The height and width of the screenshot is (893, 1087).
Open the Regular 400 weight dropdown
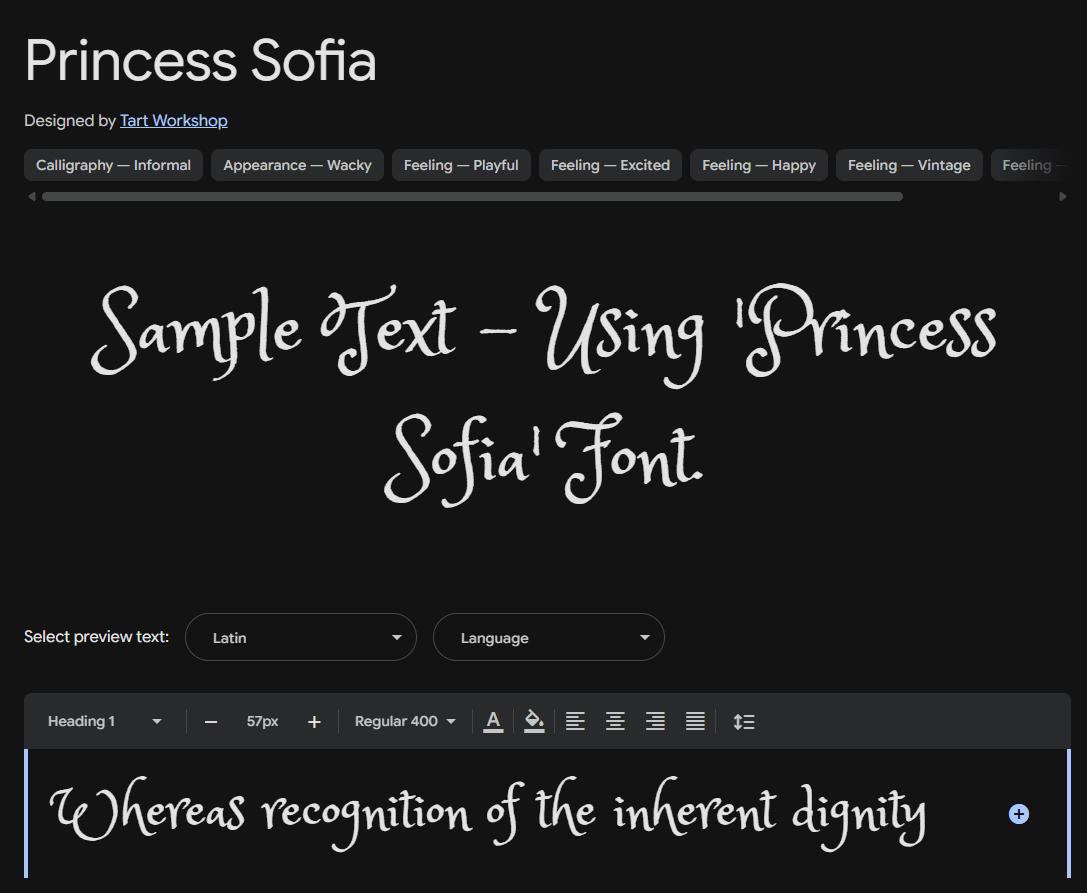point(405,721)
